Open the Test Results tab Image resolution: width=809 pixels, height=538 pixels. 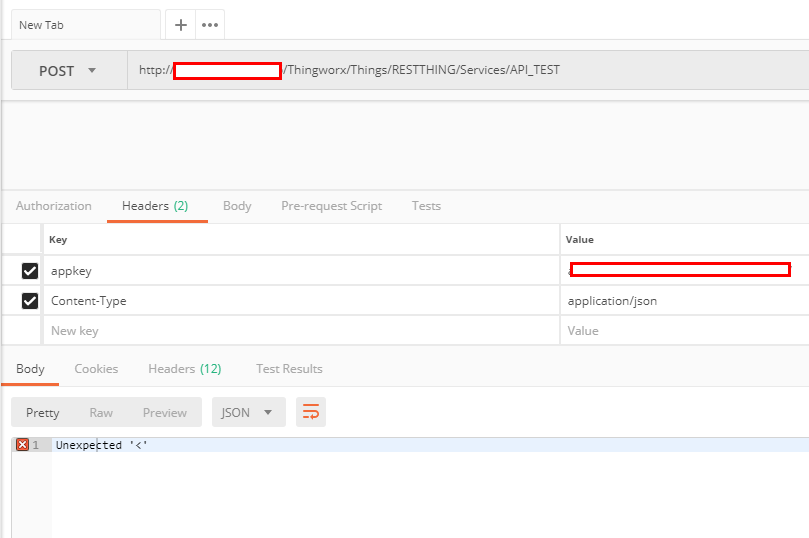[289, 369]
